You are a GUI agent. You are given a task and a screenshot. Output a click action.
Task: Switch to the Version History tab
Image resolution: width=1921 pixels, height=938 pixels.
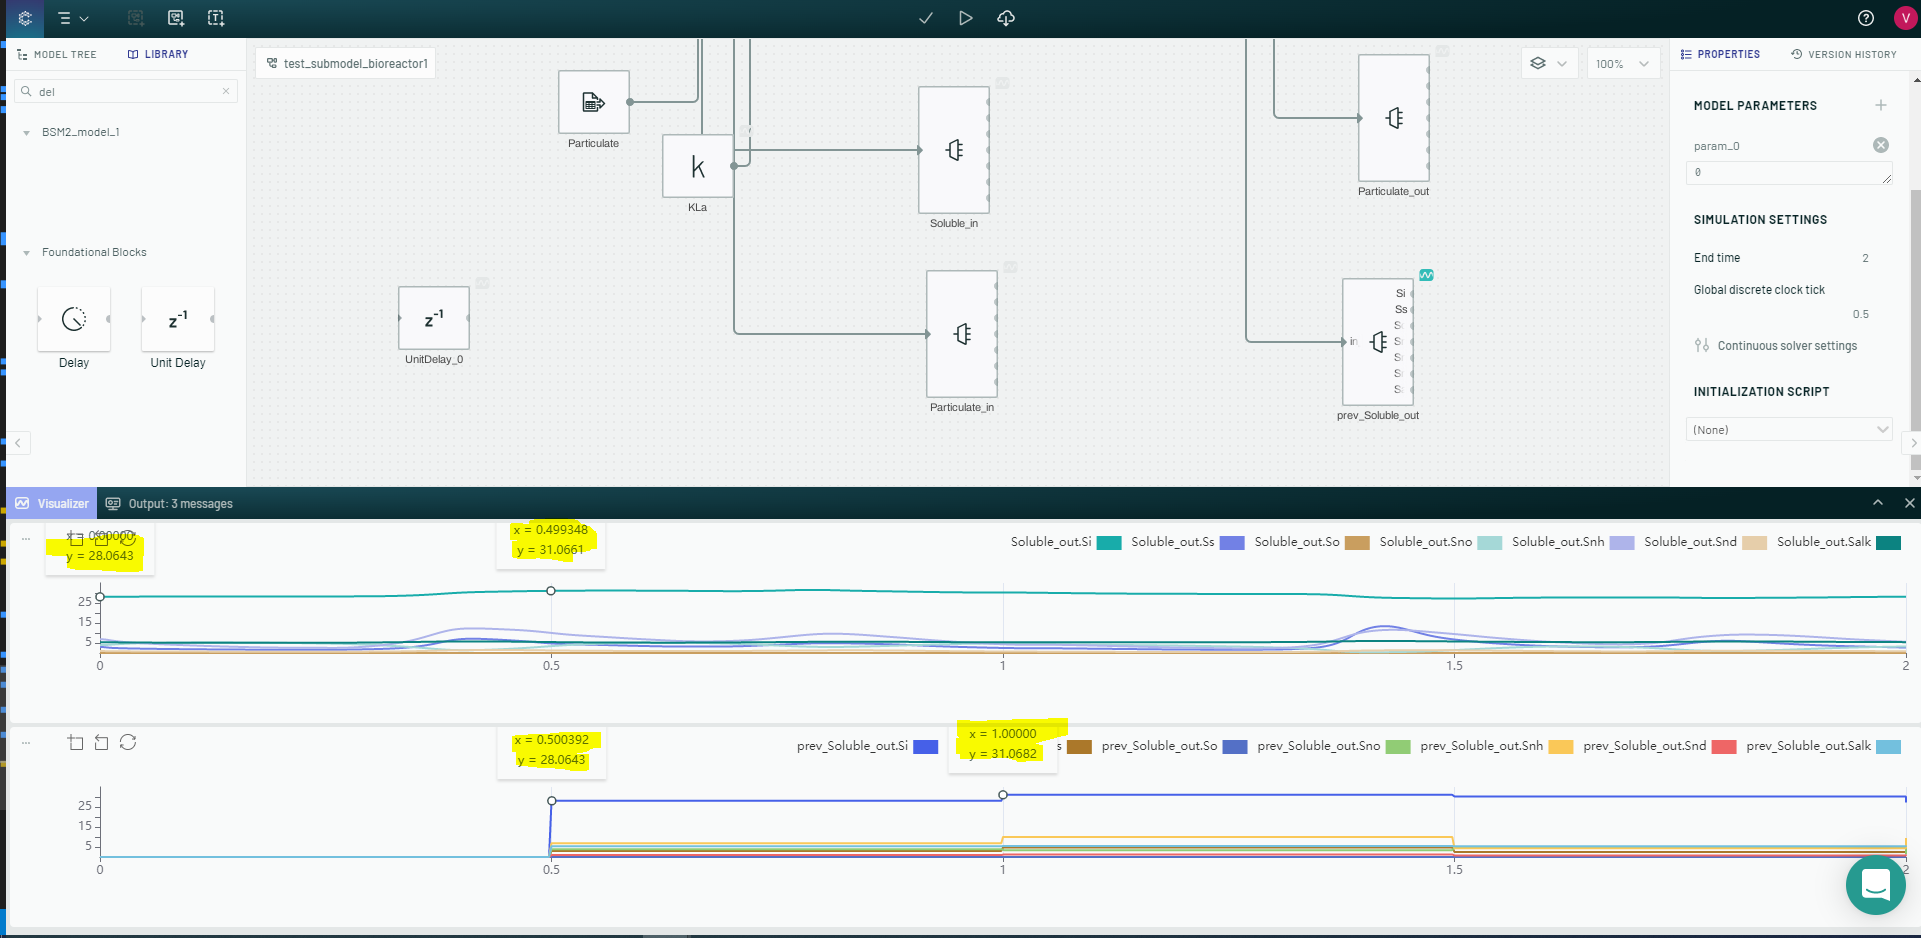1843,55
